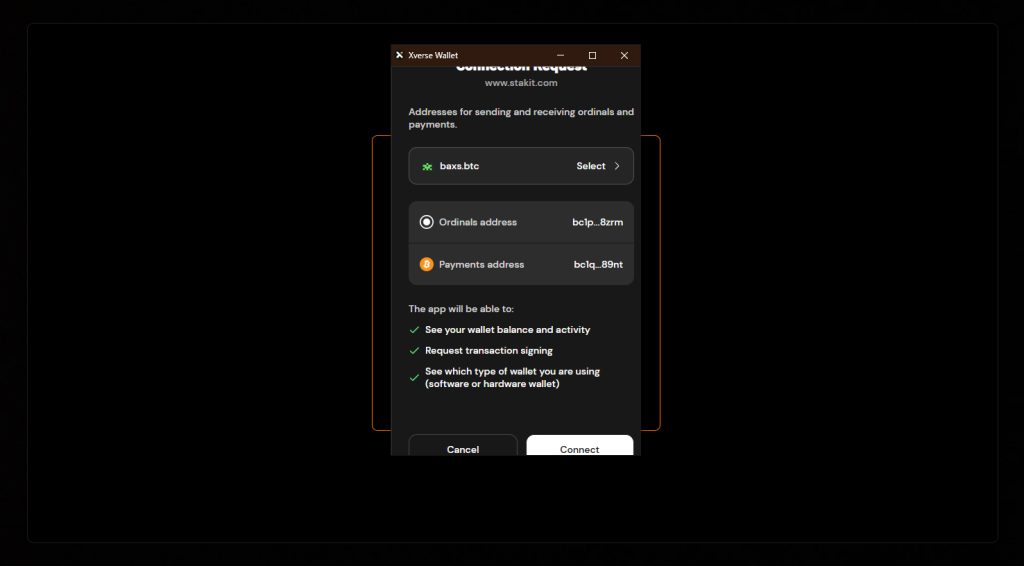This screenshot has height=566, width=1024.
Task: Click the bc1p...8zrm ordinals address
Action: point(598,222)
